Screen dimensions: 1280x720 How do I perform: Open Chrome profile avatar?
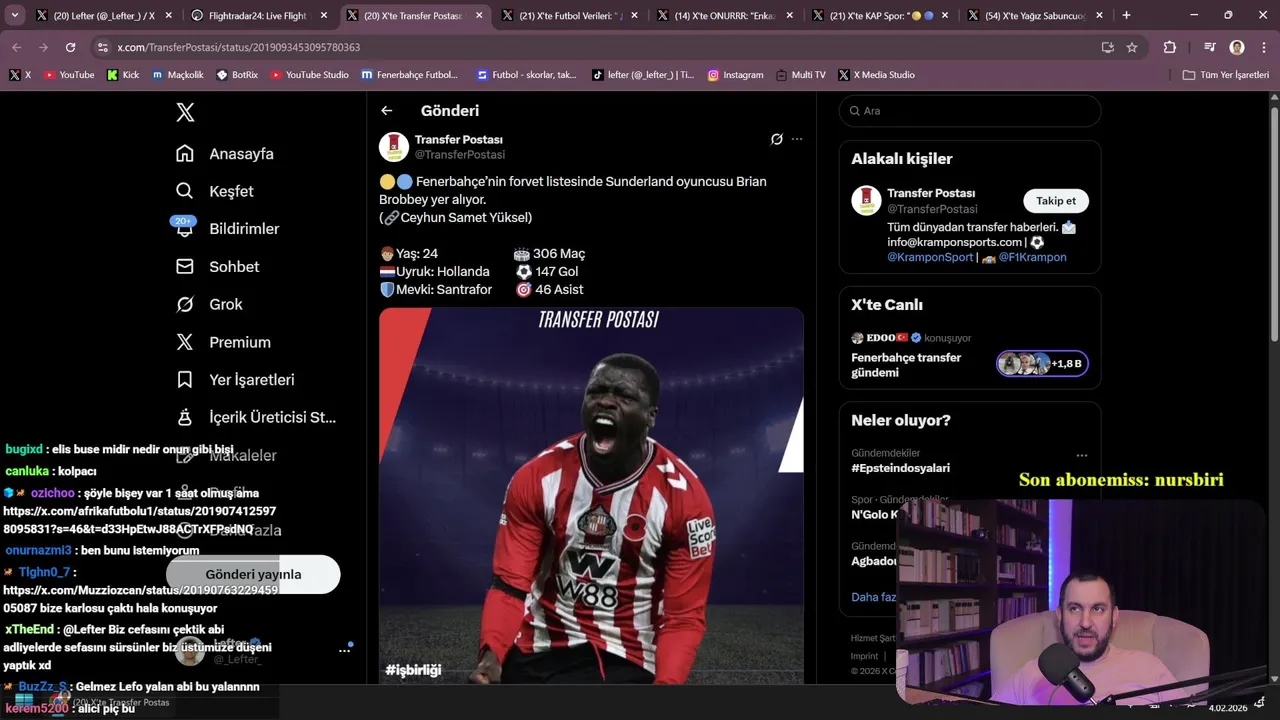click(1237, 47)
